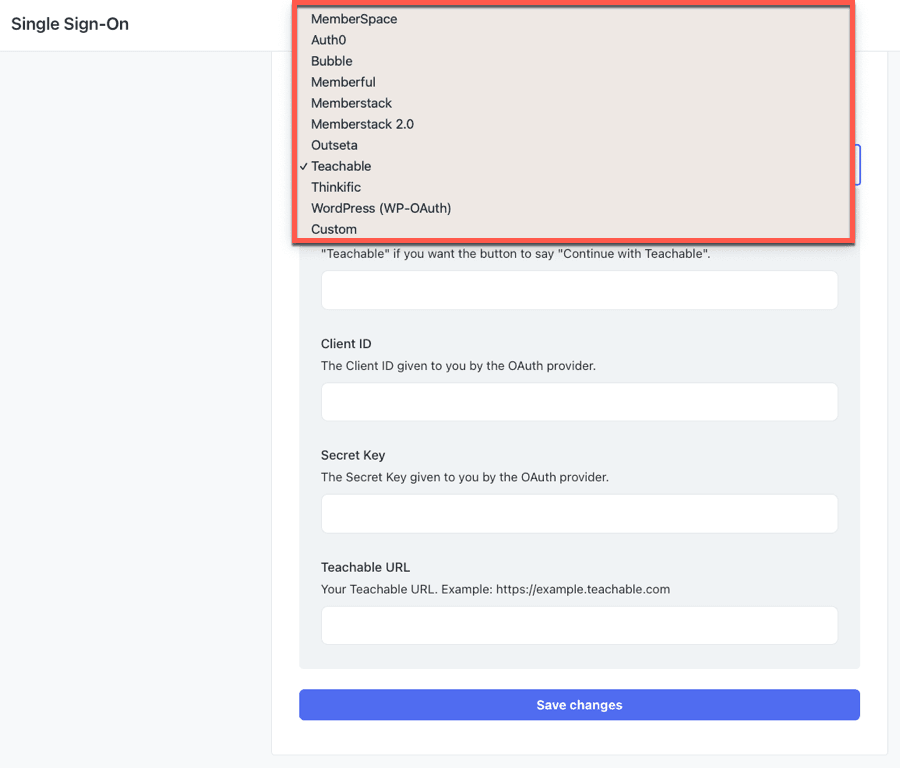Focus the button label text field

click(x=579, y=290)
